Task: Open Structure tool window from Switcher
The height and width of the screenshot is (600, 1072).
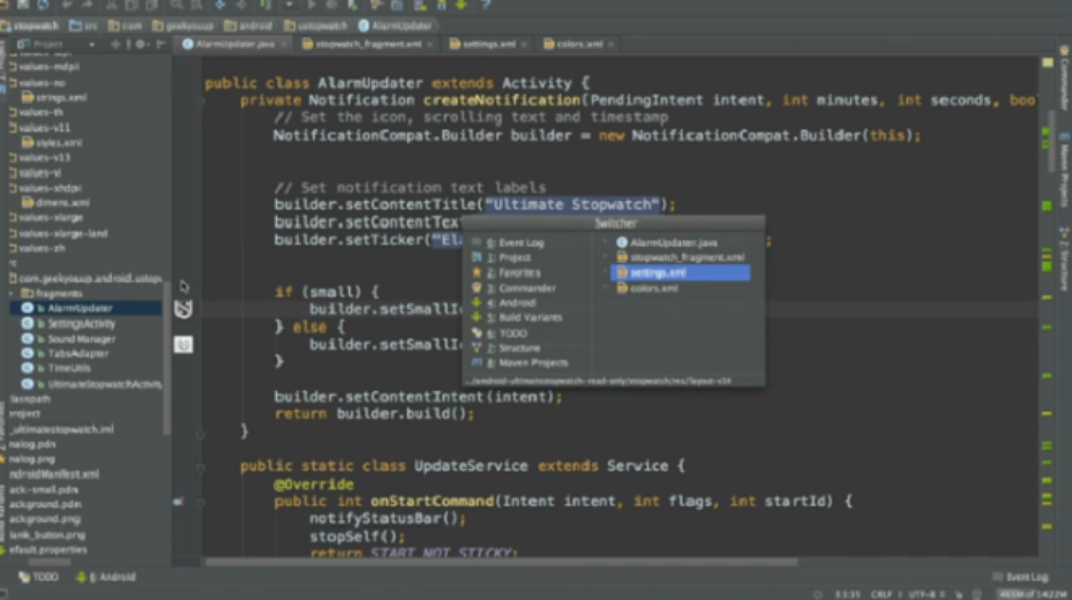Action: (x=511, y=347)
